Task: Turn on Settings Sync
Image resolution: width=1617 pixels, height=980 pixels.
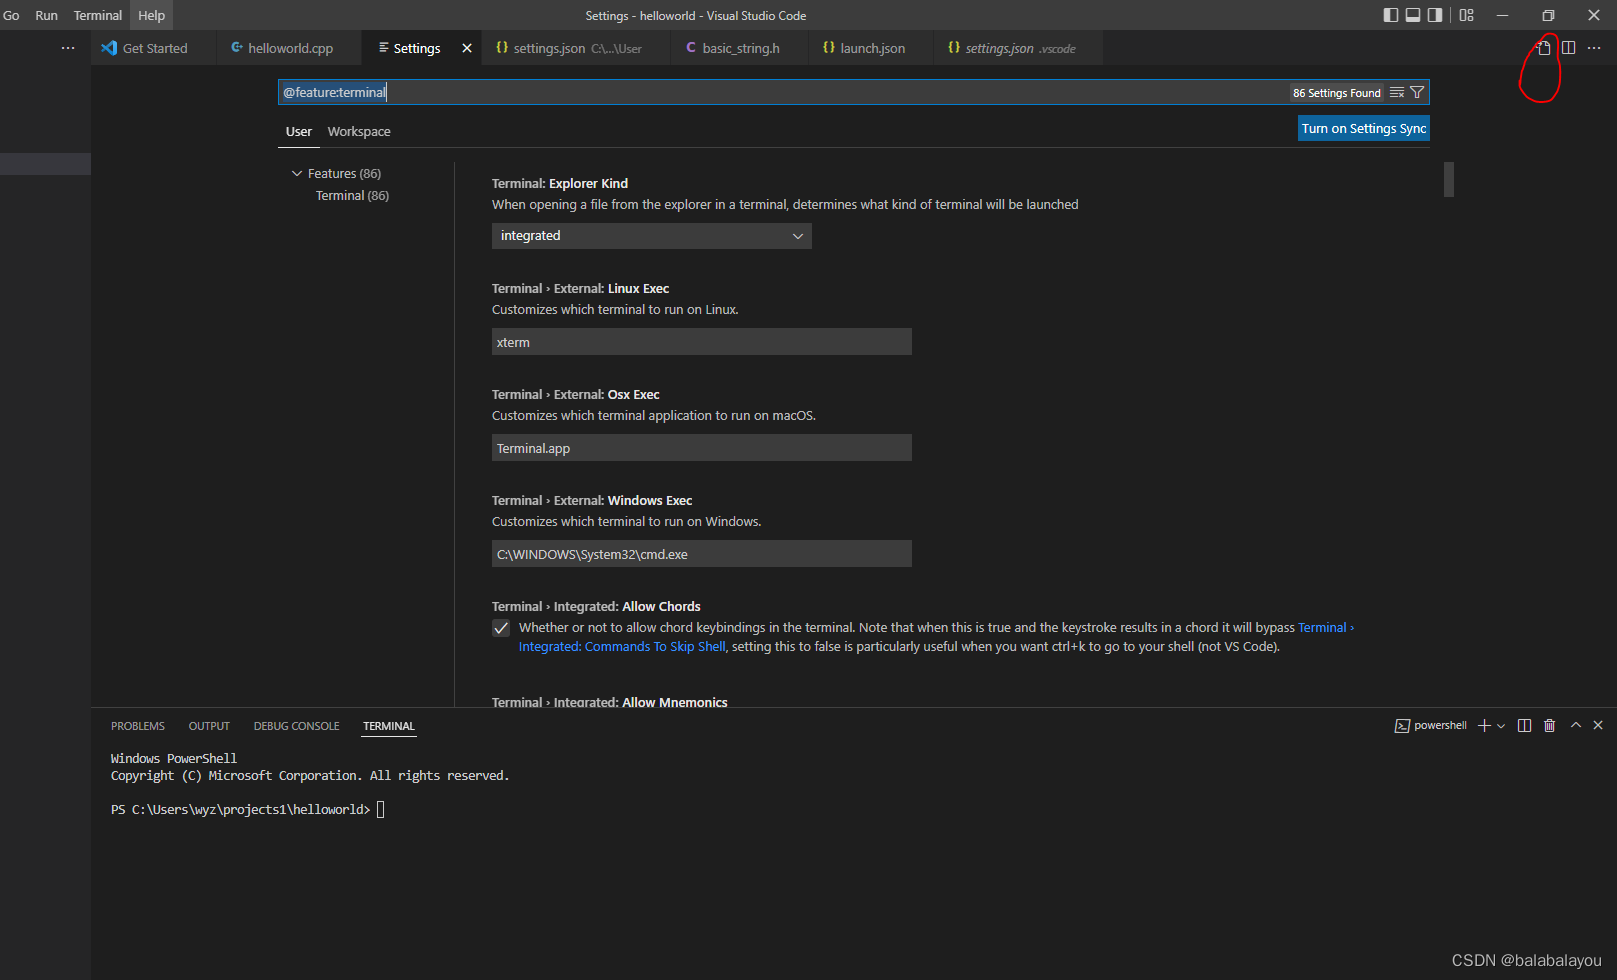Action: click(x=1364, y=129)
